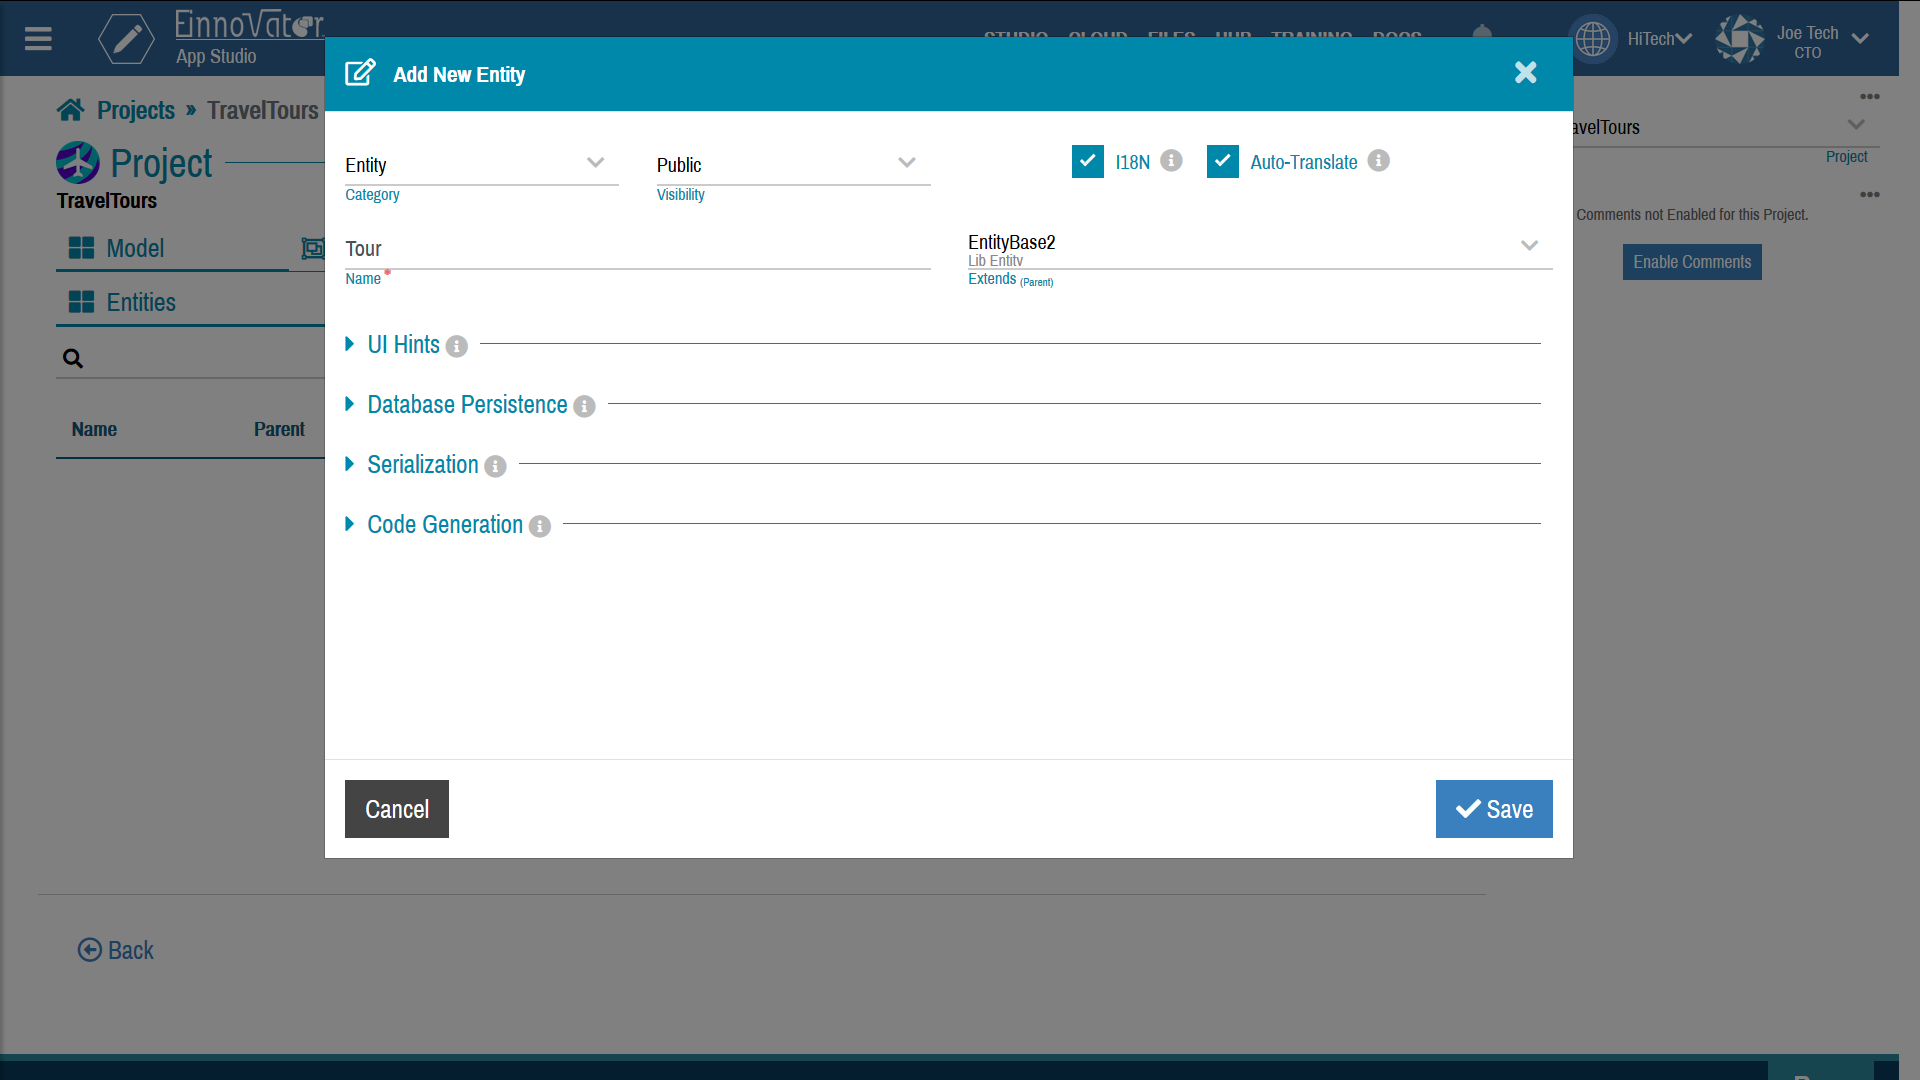
Task: Expand the Code Generation section
Action: [x=349, y=524]
